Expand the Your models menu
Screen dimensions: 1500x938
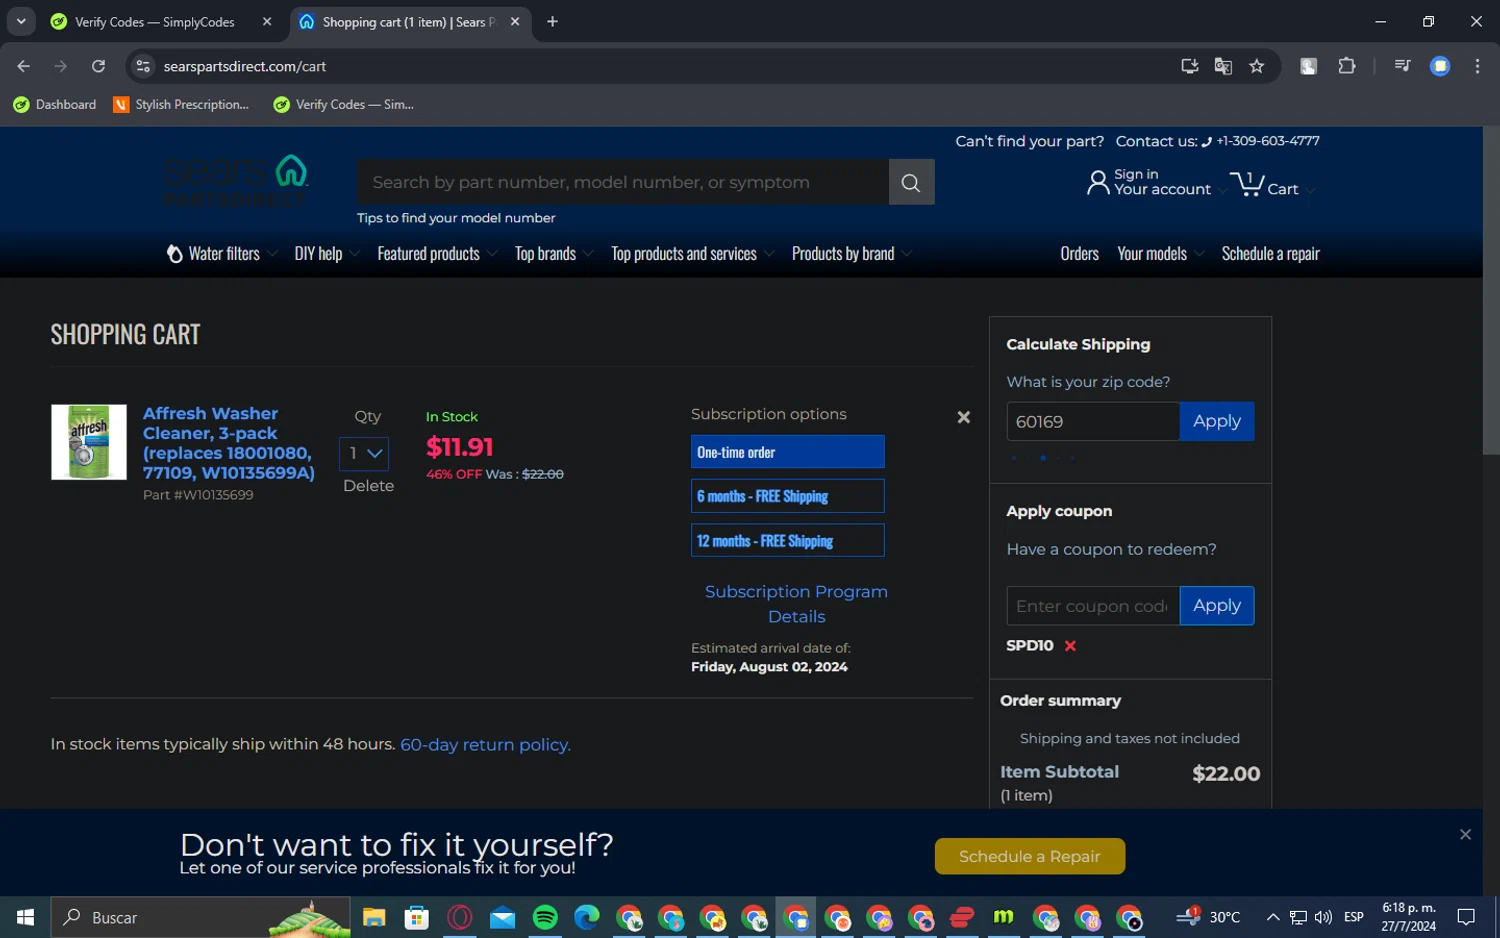point(1160,254)
